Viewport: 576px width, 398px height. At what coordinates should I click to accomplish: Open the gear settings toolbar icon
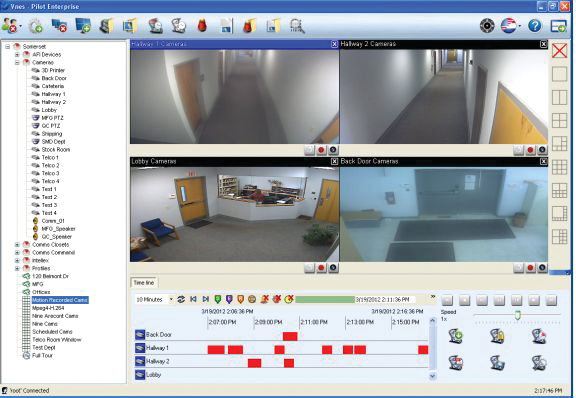(36, 26)
